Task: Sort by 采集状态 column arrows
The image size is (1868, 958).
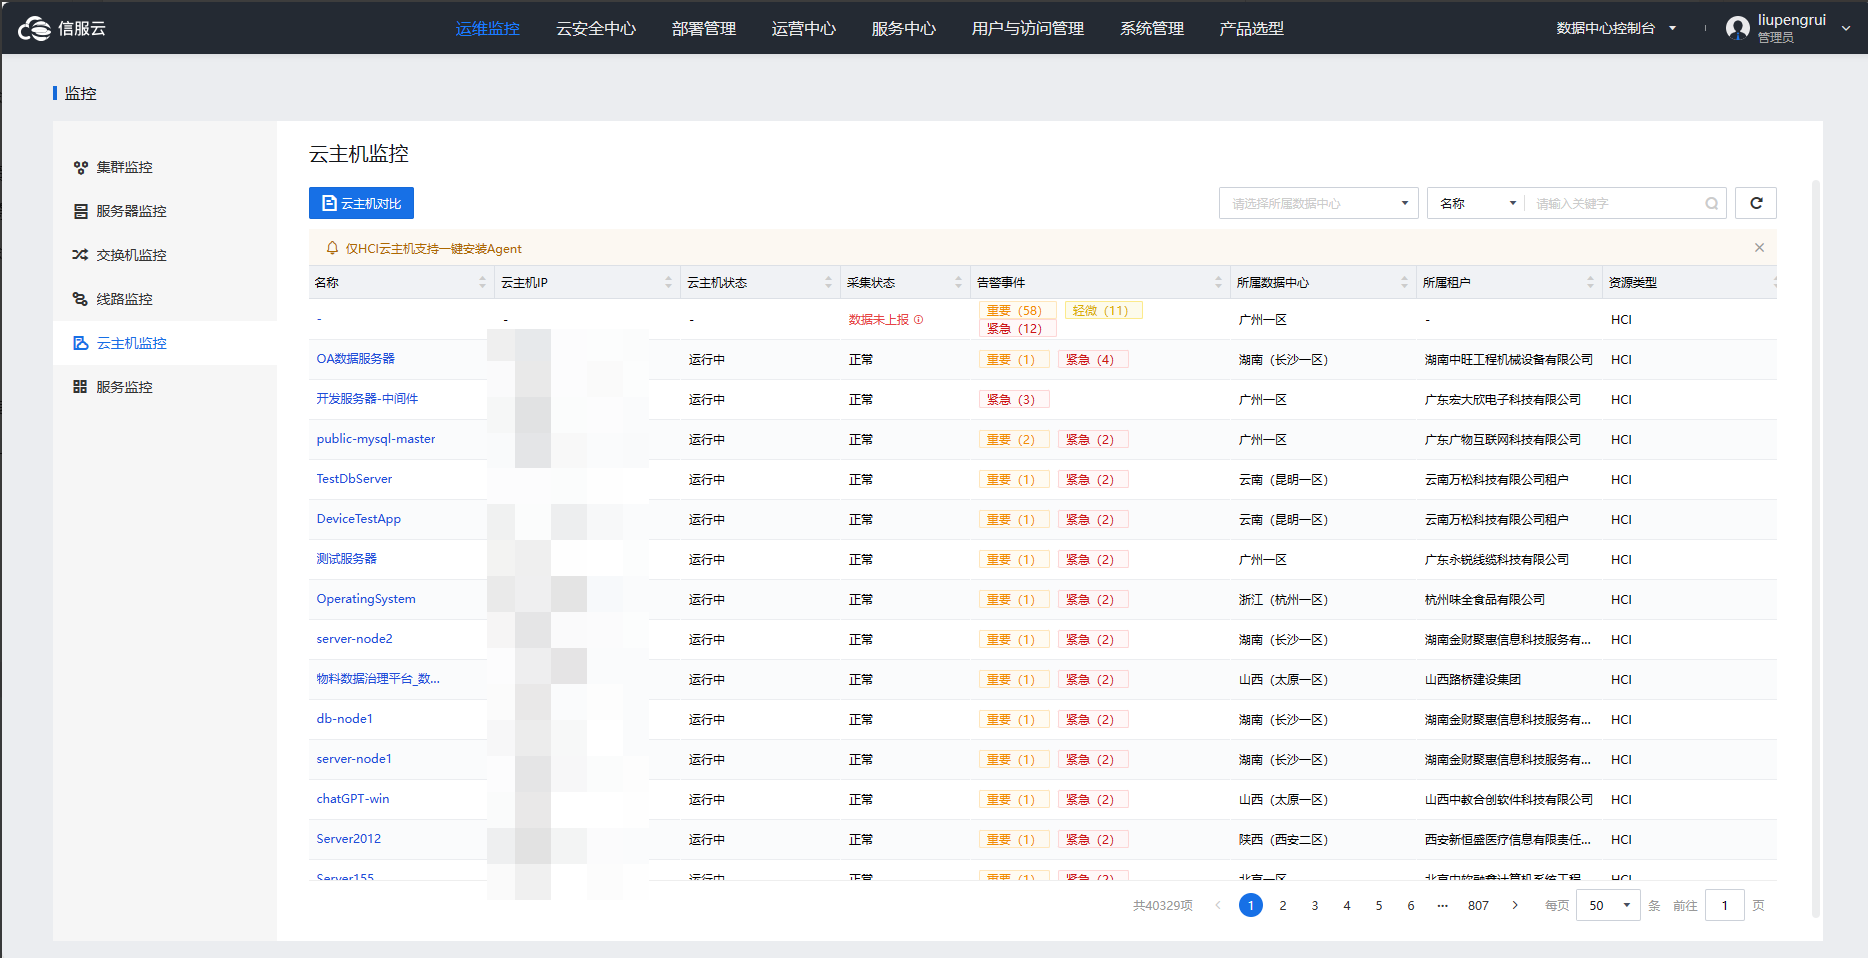Action: 959,283
